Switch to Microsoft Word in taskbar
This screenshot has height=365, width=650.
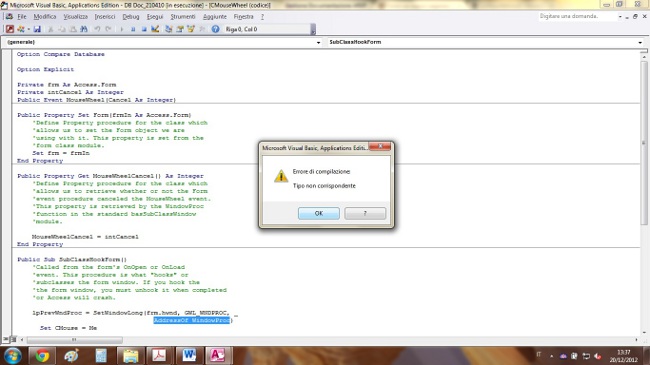[x=189, y=356]
